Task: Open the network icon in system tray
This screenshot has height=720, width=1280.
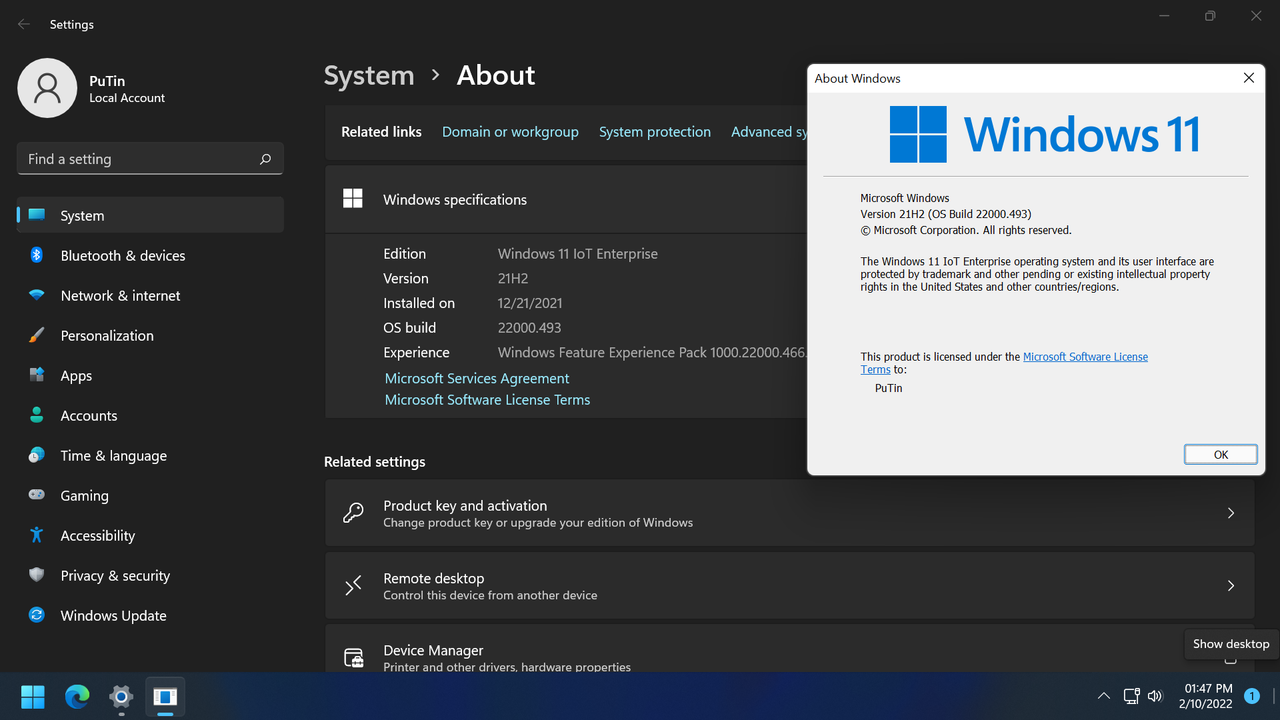Action: coord(1131,696)
